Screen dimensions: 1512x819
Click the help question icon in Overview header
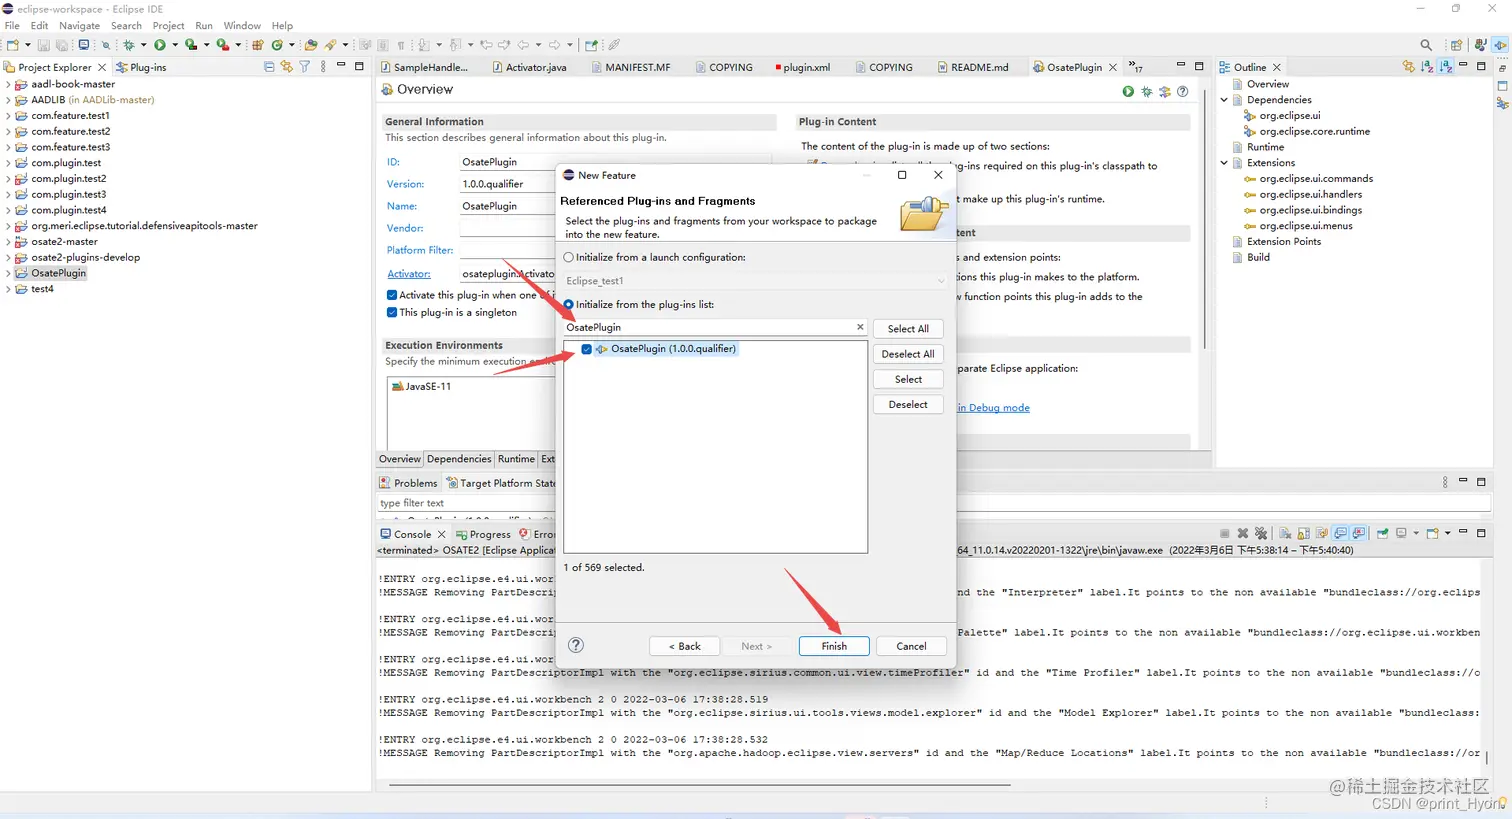point(1182,91)
